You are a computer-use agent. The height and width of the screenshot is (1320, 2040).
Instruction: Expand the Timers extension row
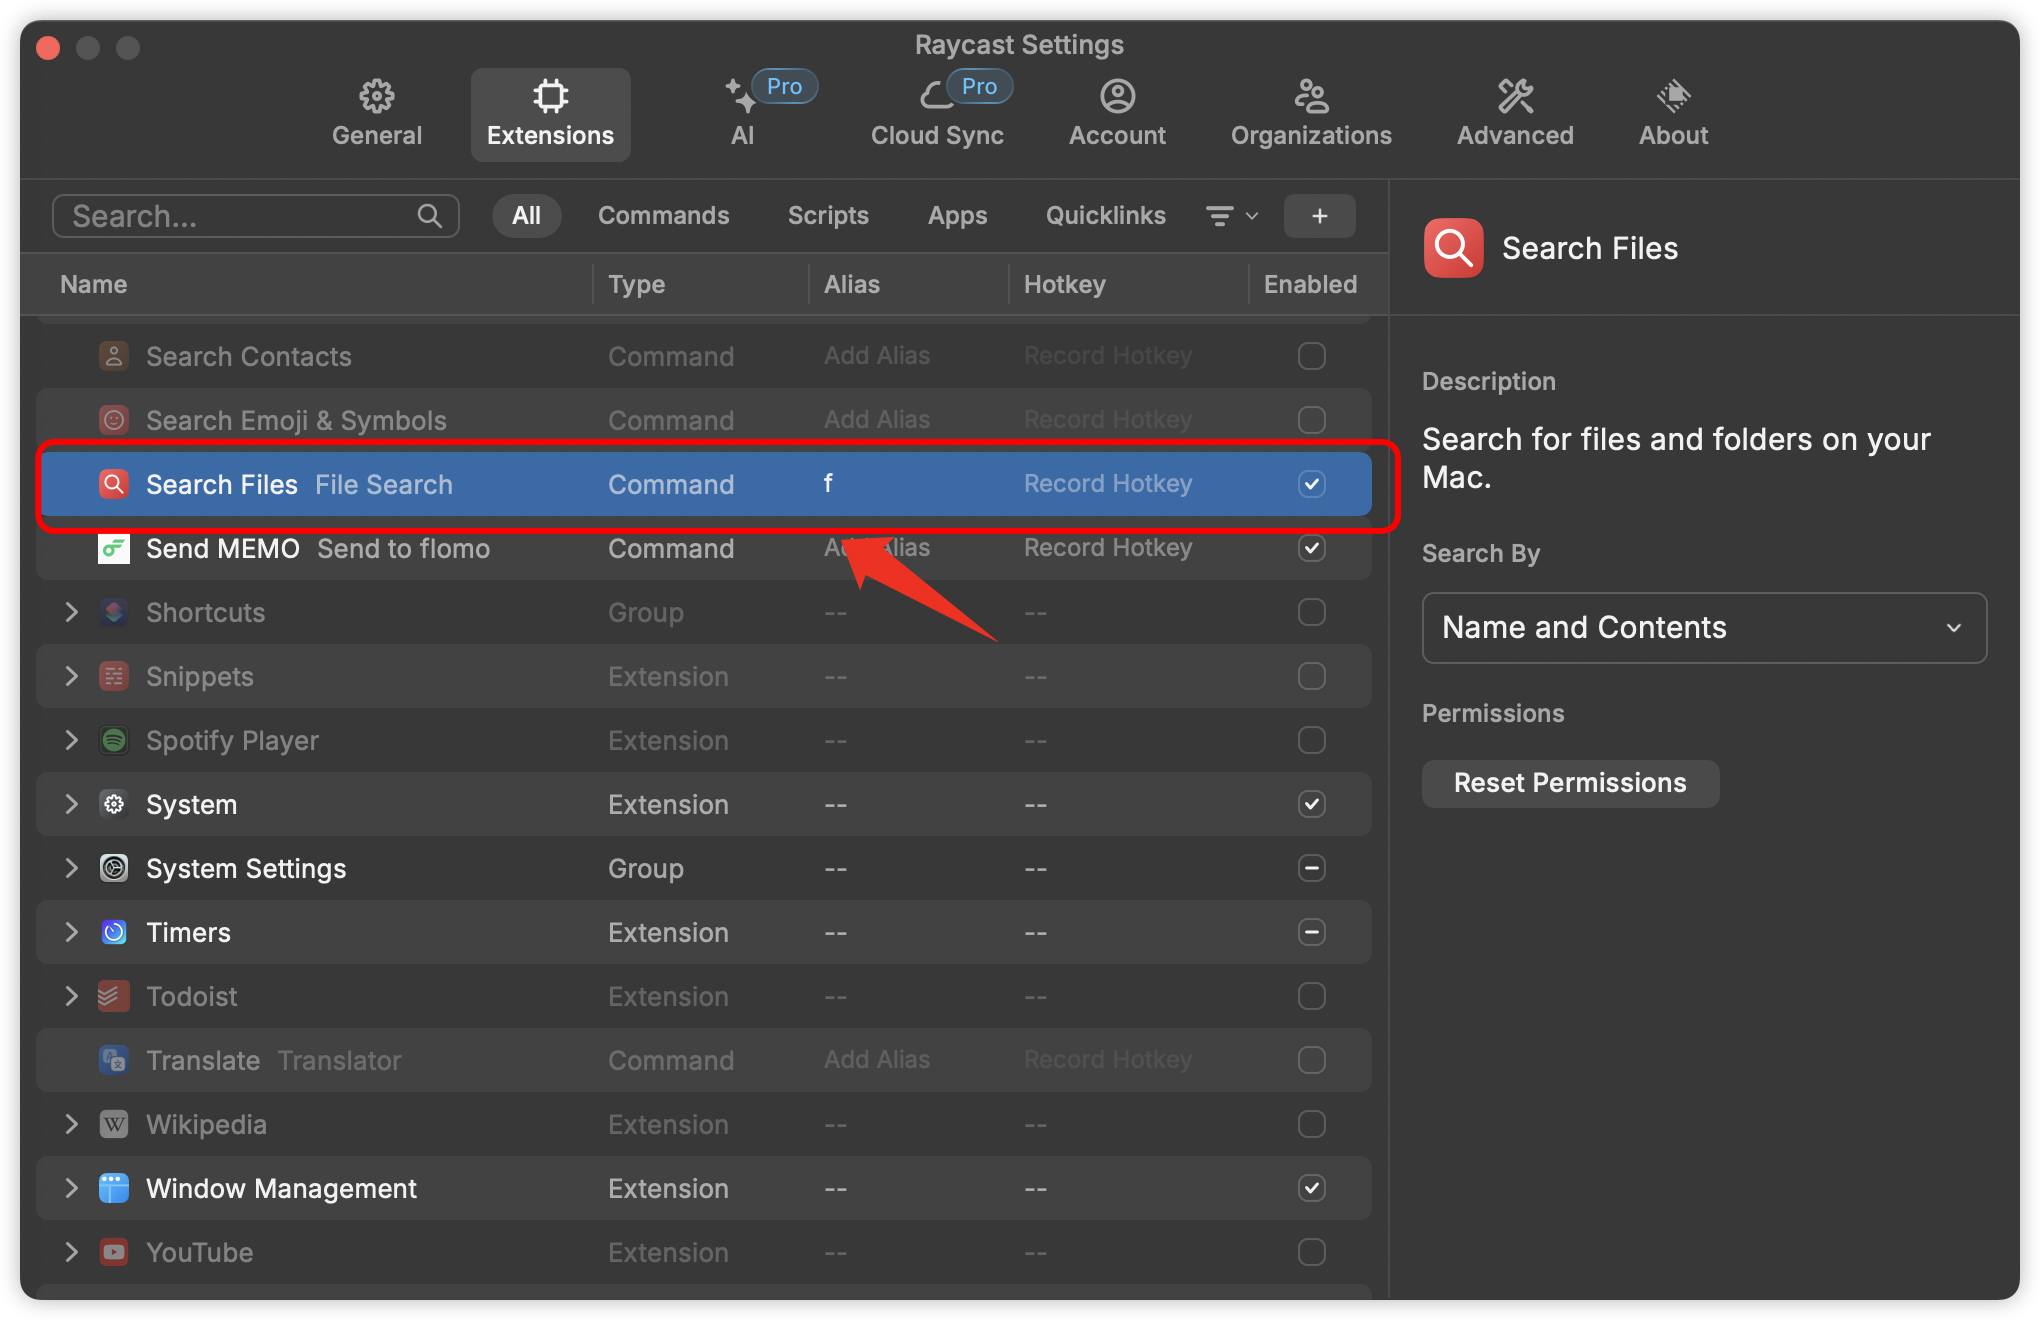pos(71,932)
